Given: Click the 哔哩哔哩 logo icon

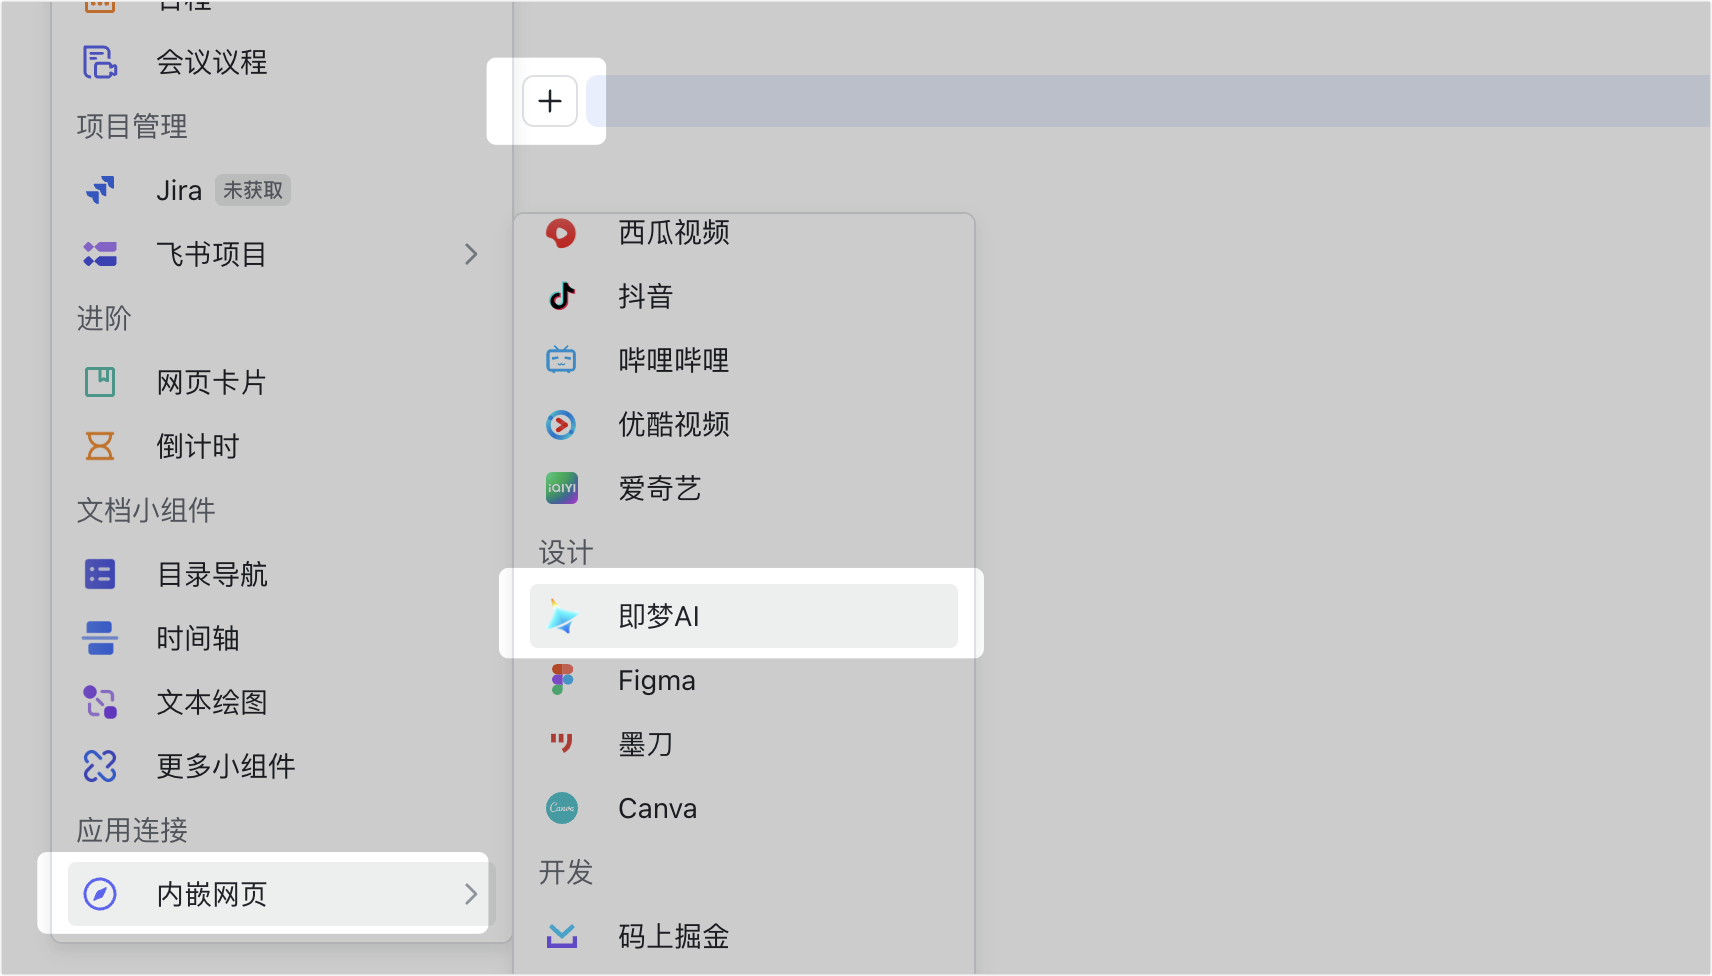Looking at the screenshot, I should (561, 360).
